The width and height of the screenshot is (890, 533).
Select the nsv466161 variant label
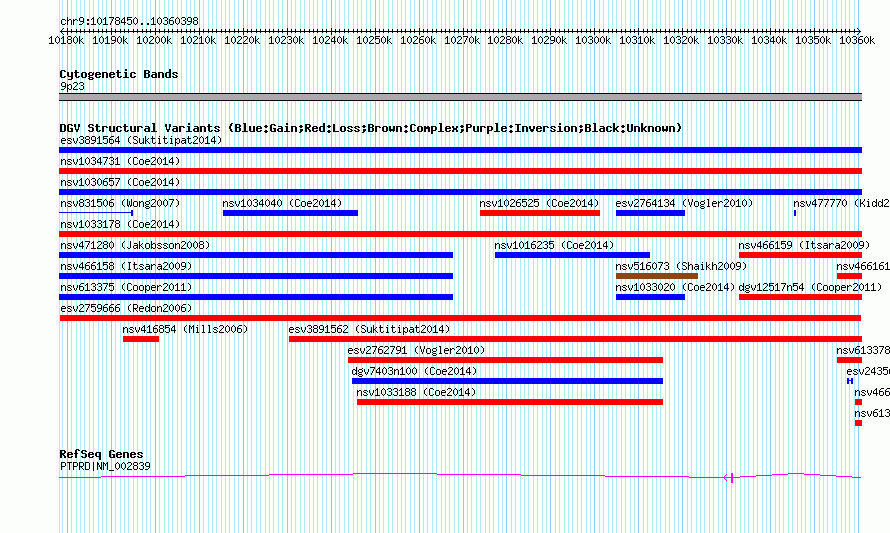863,266
